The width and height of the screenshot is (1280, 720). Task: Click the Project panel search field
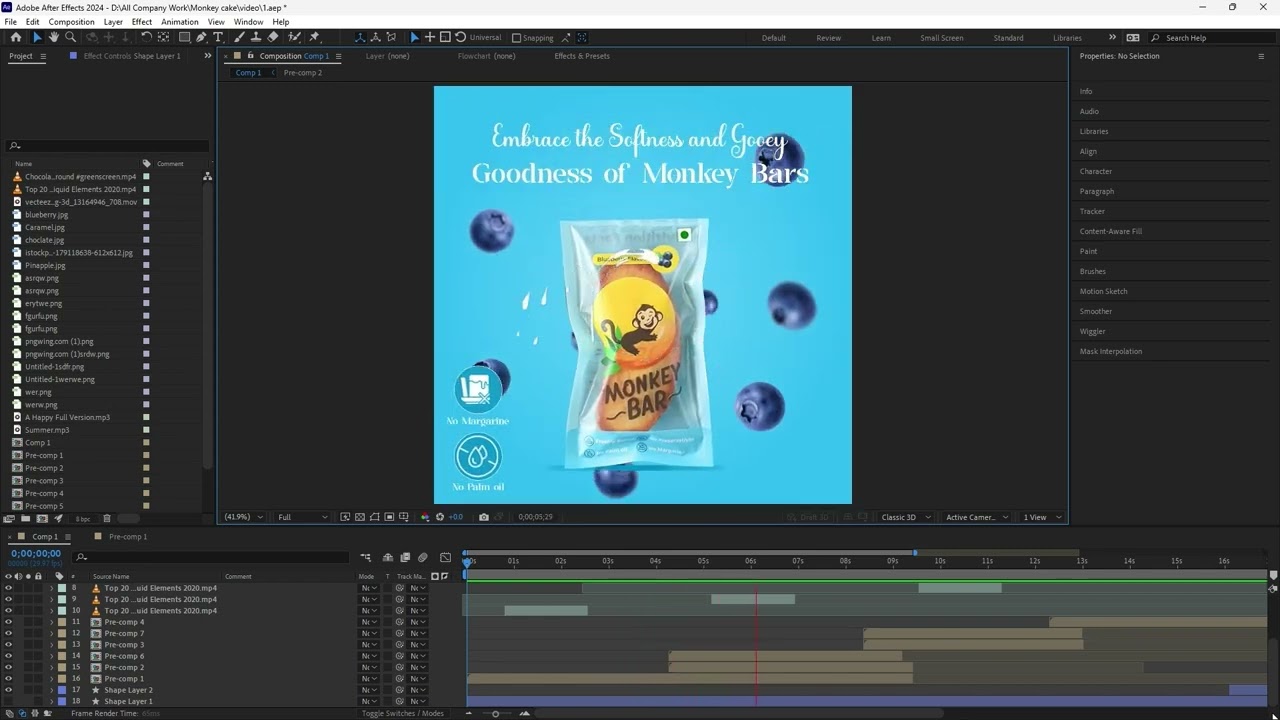click(107, 145)
